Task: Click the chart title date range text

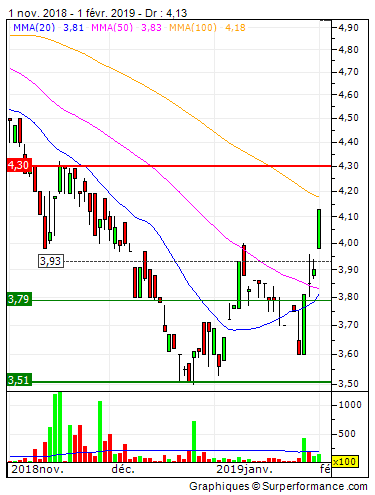Action: coord(98,13)
